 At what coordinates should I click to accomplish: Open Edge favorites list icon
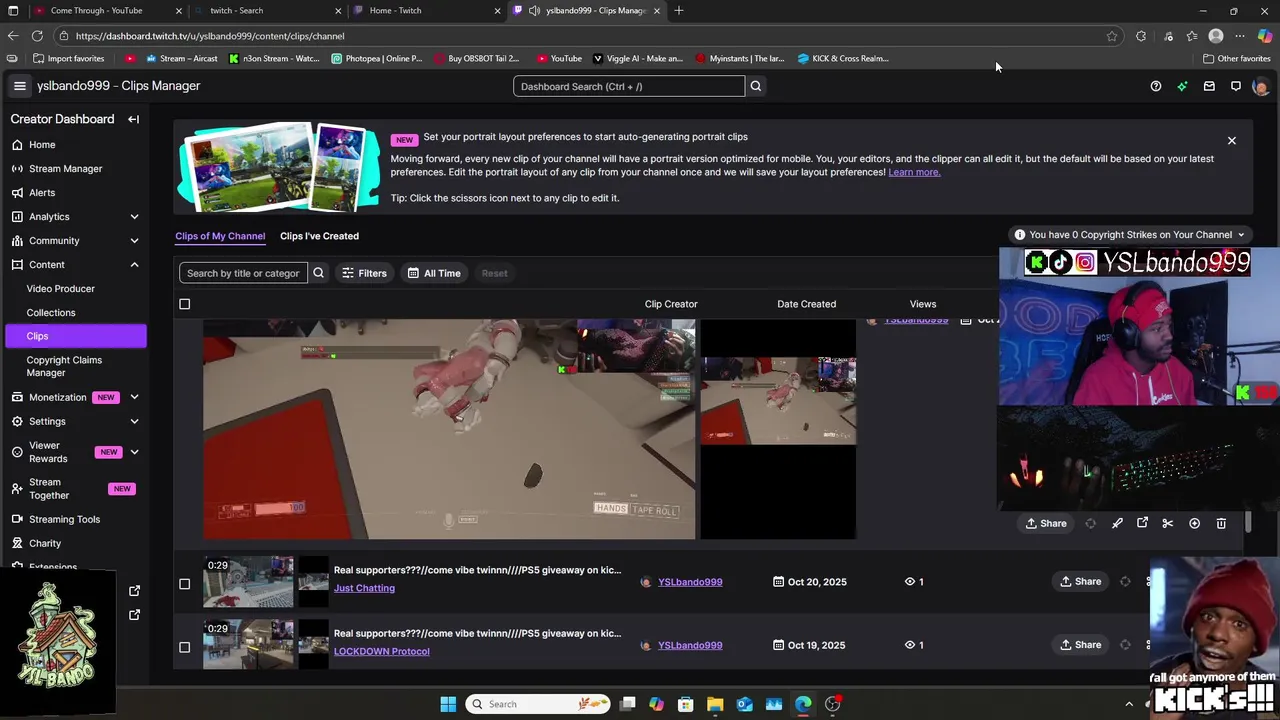pos(1192,36)
